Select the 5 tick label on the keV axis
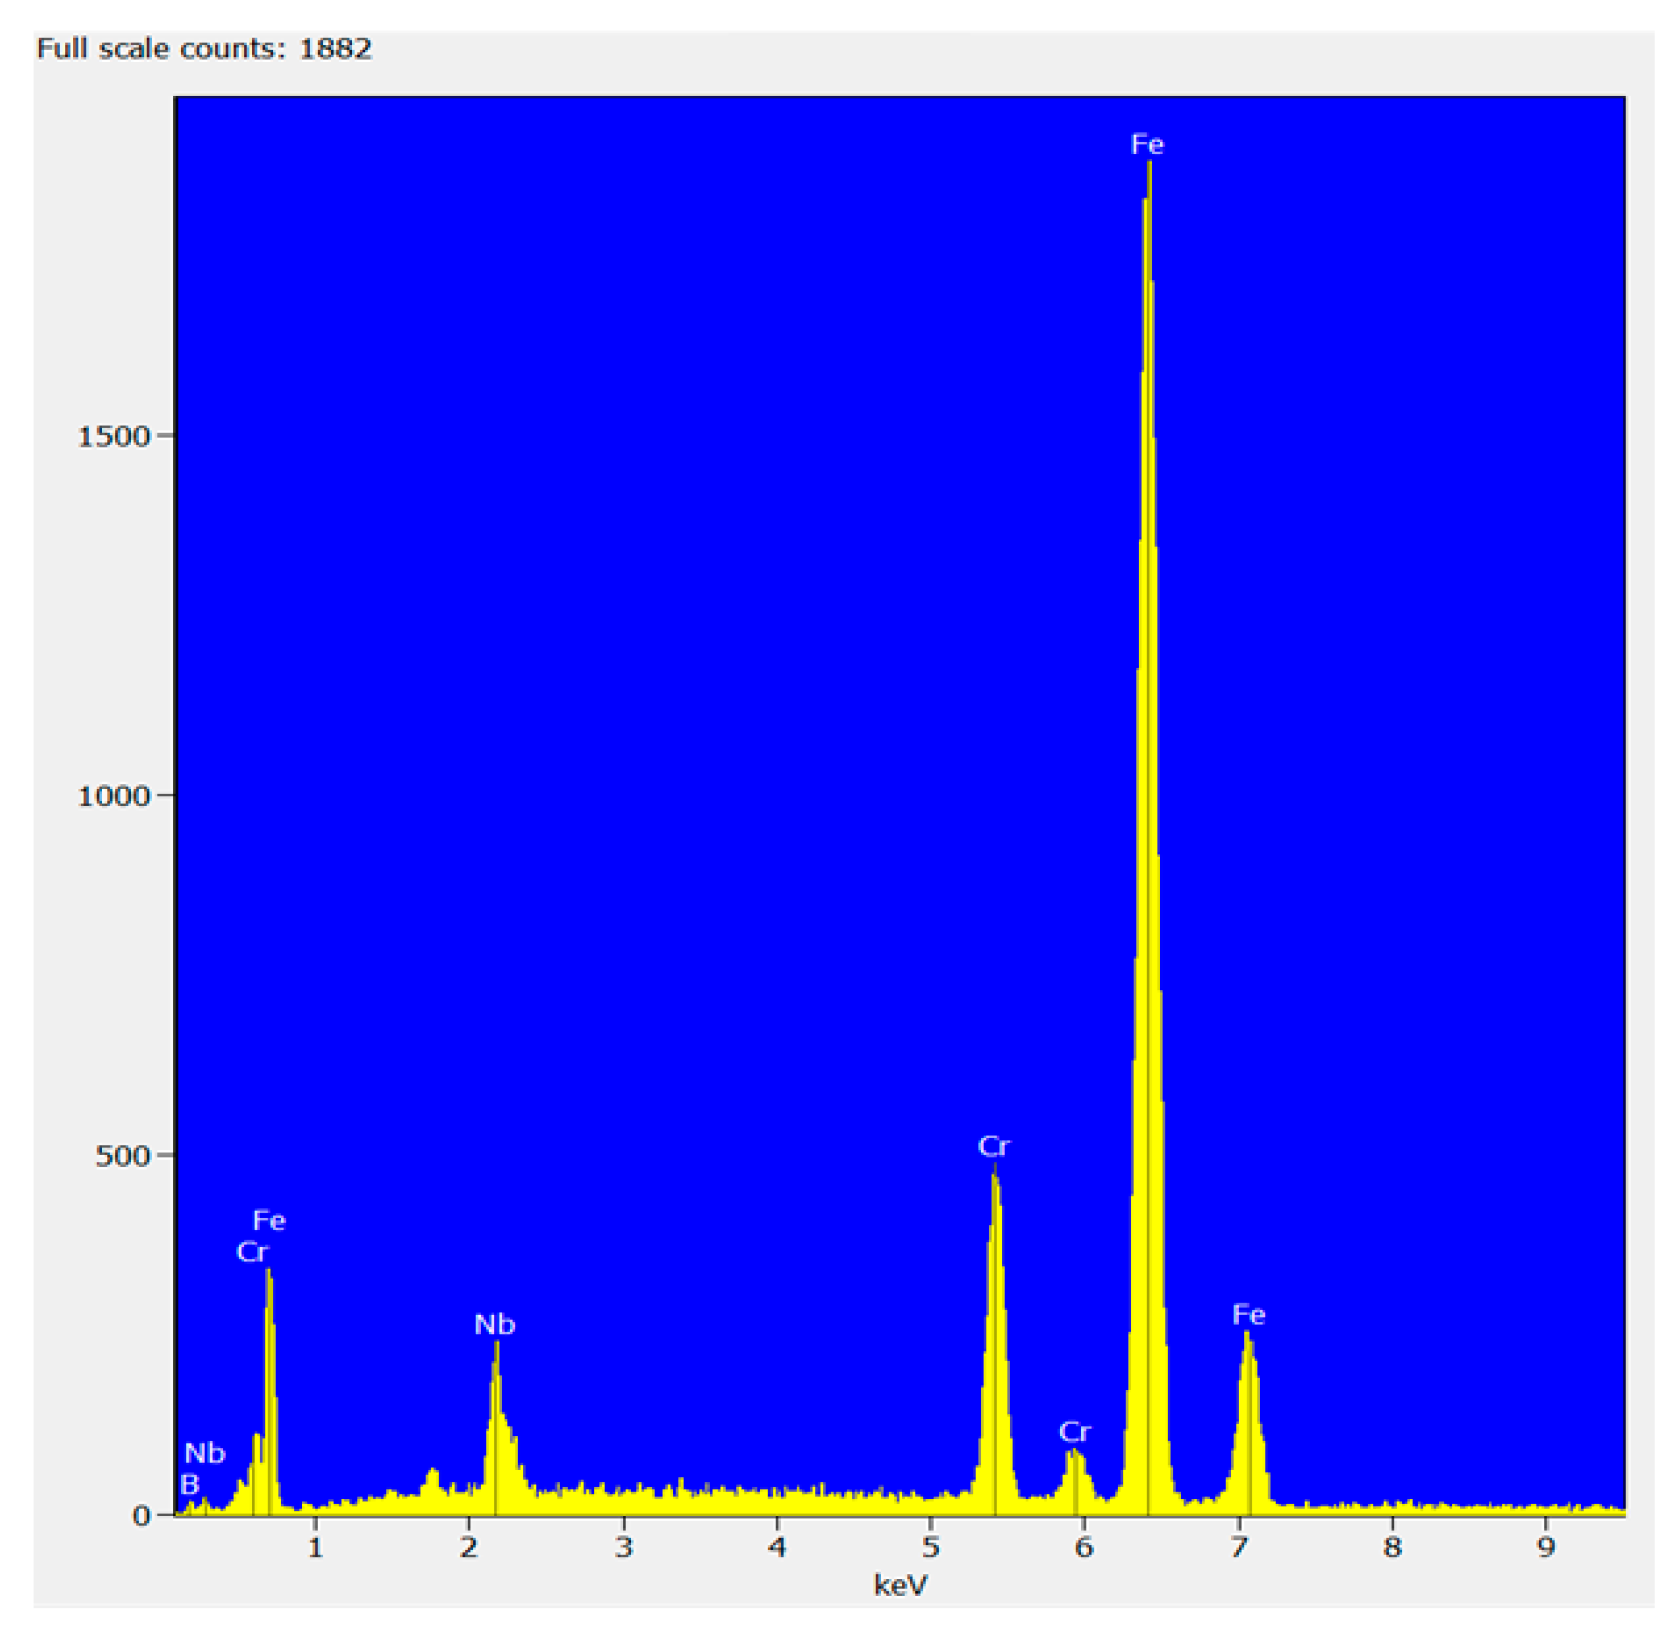The width and height of the screenshot is (1675, 1631). point(931,1547)
